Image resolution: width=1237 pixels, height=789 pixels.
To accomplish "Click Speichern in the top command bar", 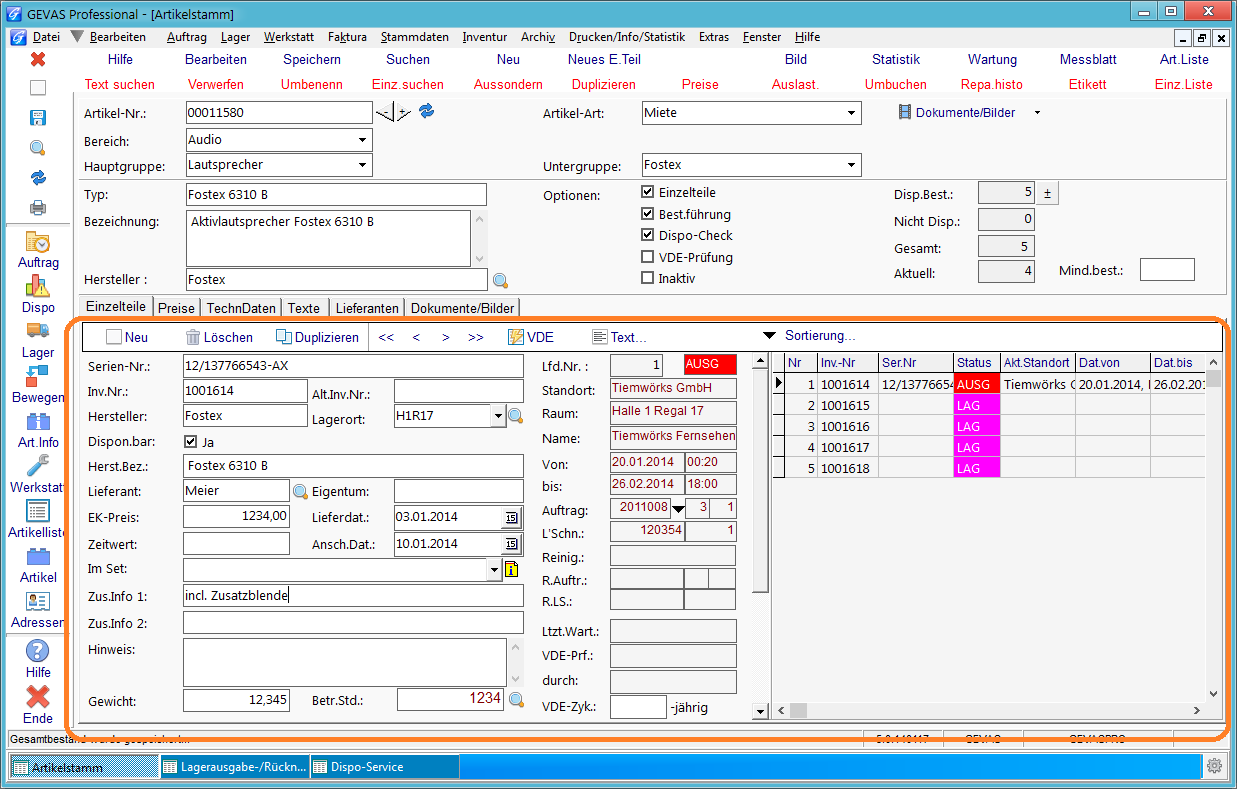I will click(312, 60).
